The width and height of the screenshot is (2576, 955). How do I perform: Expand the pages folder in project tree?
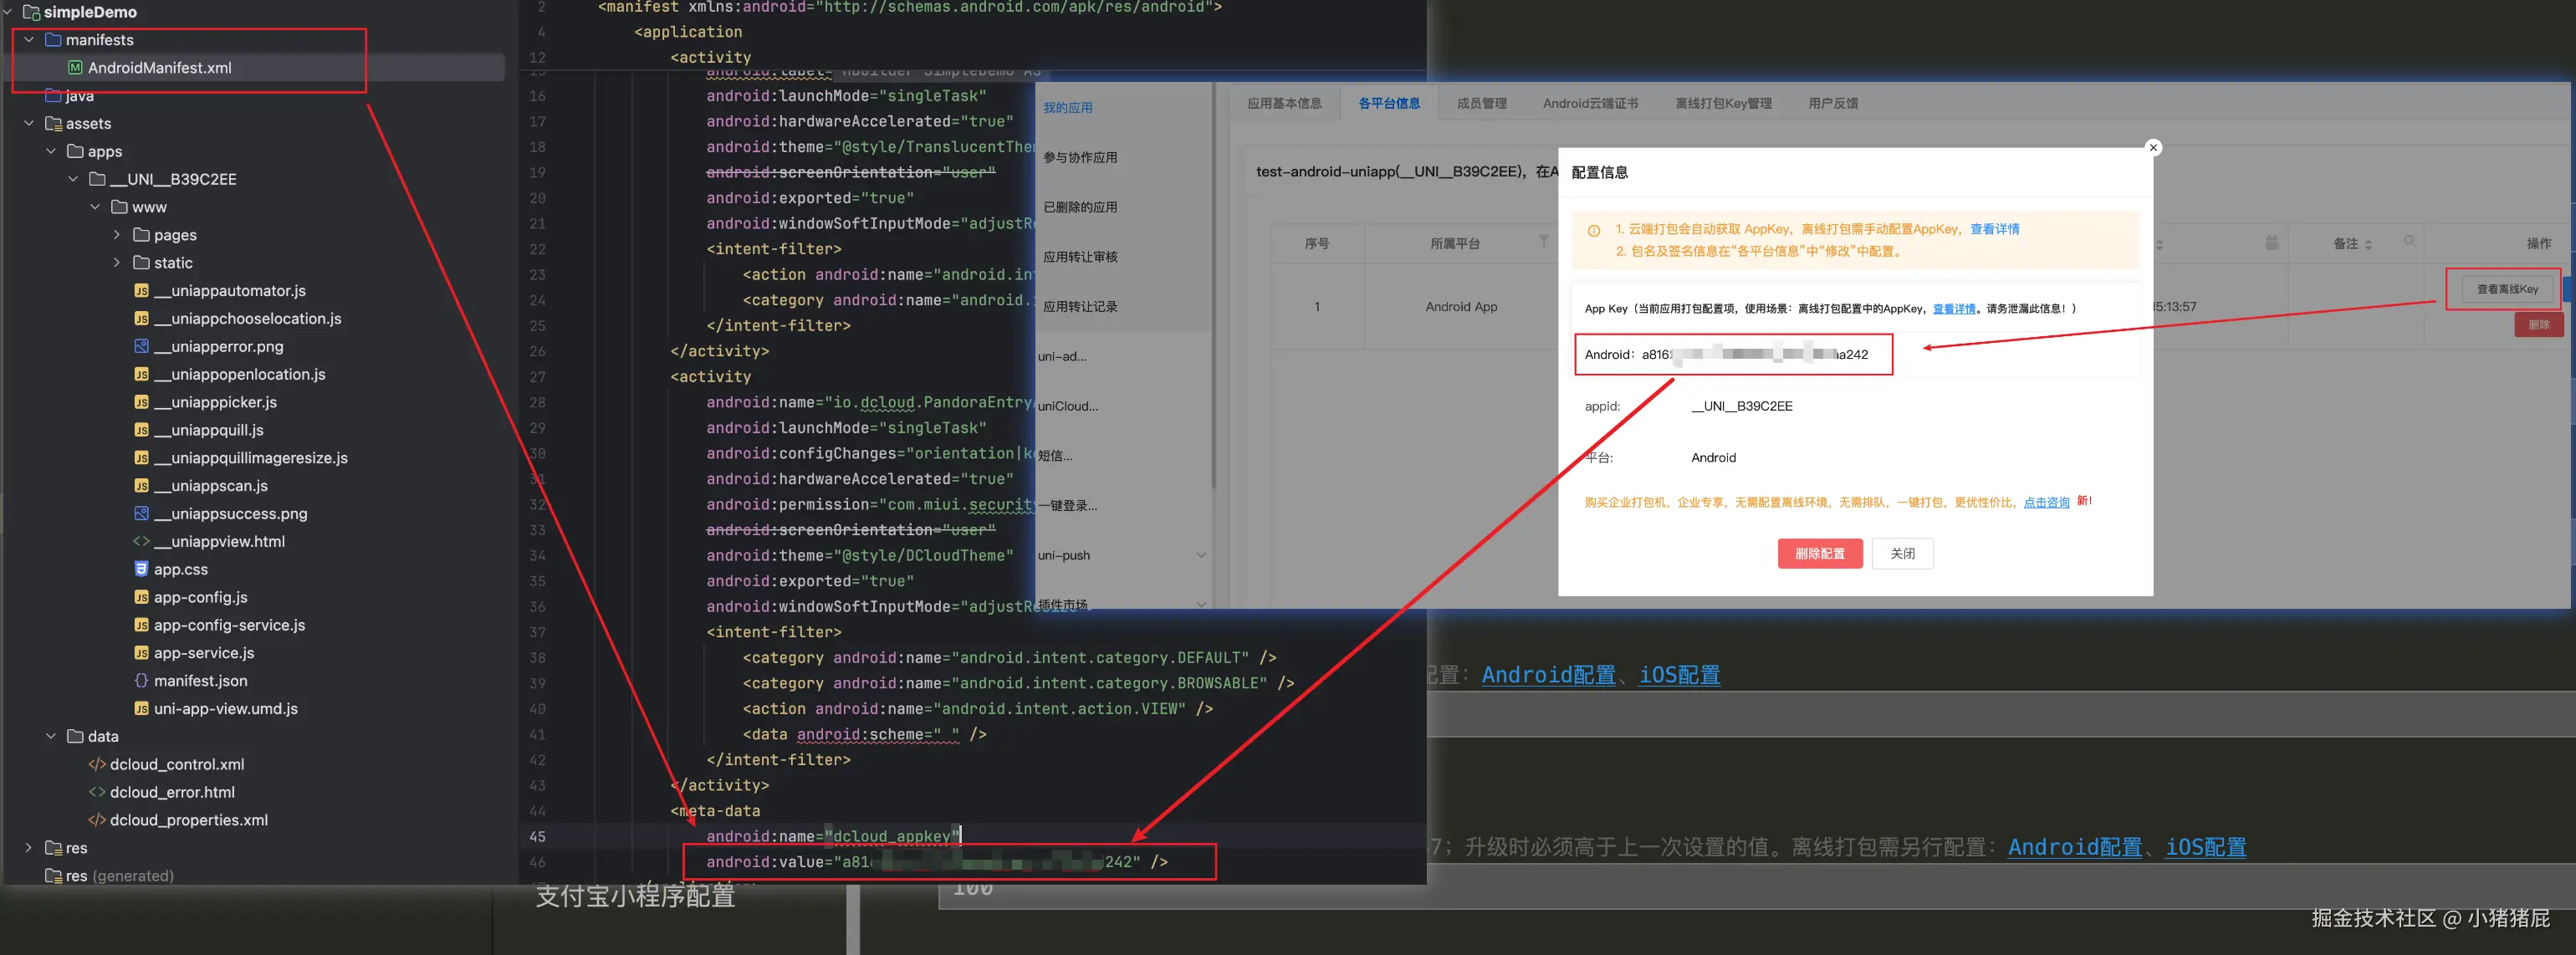point(117,234)
